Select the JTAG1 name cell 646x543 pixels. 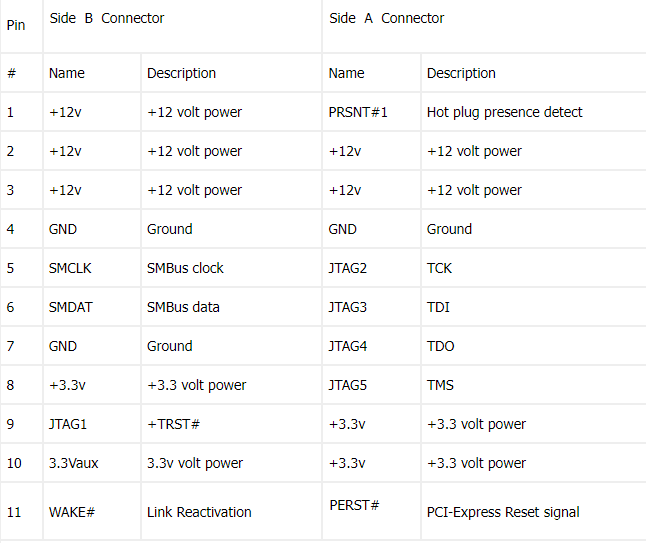68,424
